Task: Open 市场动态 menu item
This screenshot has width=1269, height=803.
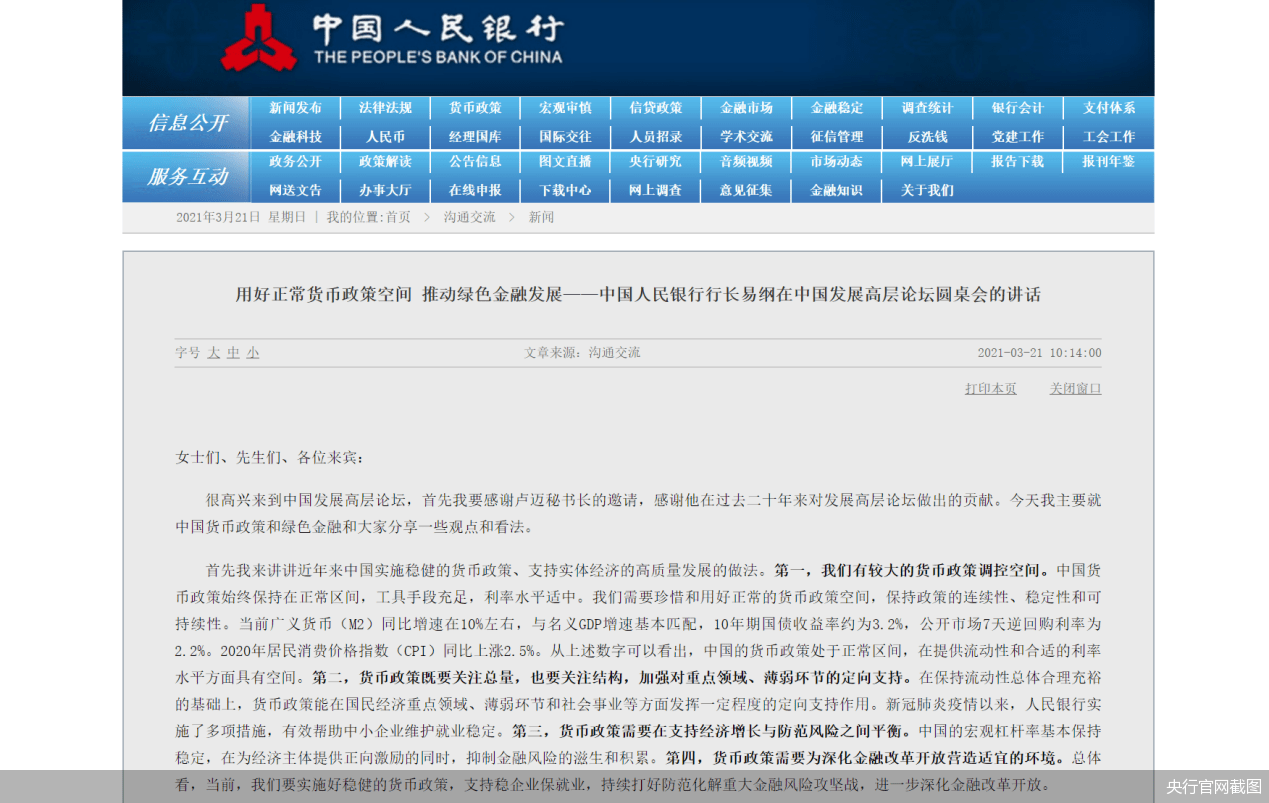Action: coord(836,161)
